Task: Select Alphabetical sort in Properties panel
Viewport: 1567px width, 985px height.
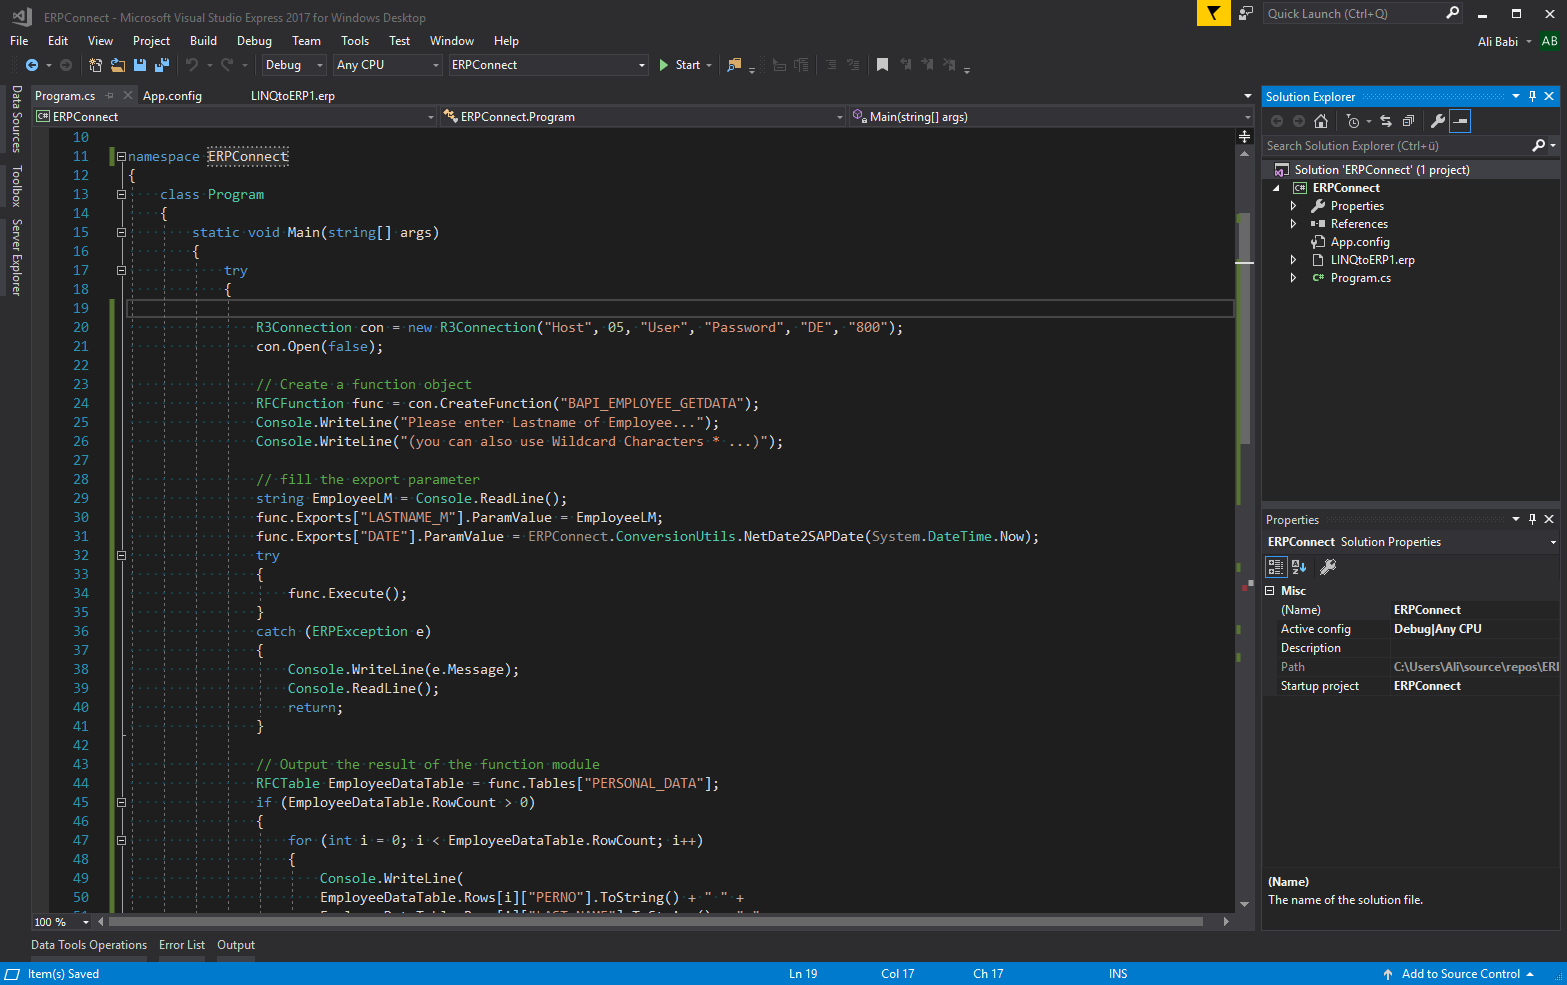Action: pyautogui.click(x=1299, y=567)
